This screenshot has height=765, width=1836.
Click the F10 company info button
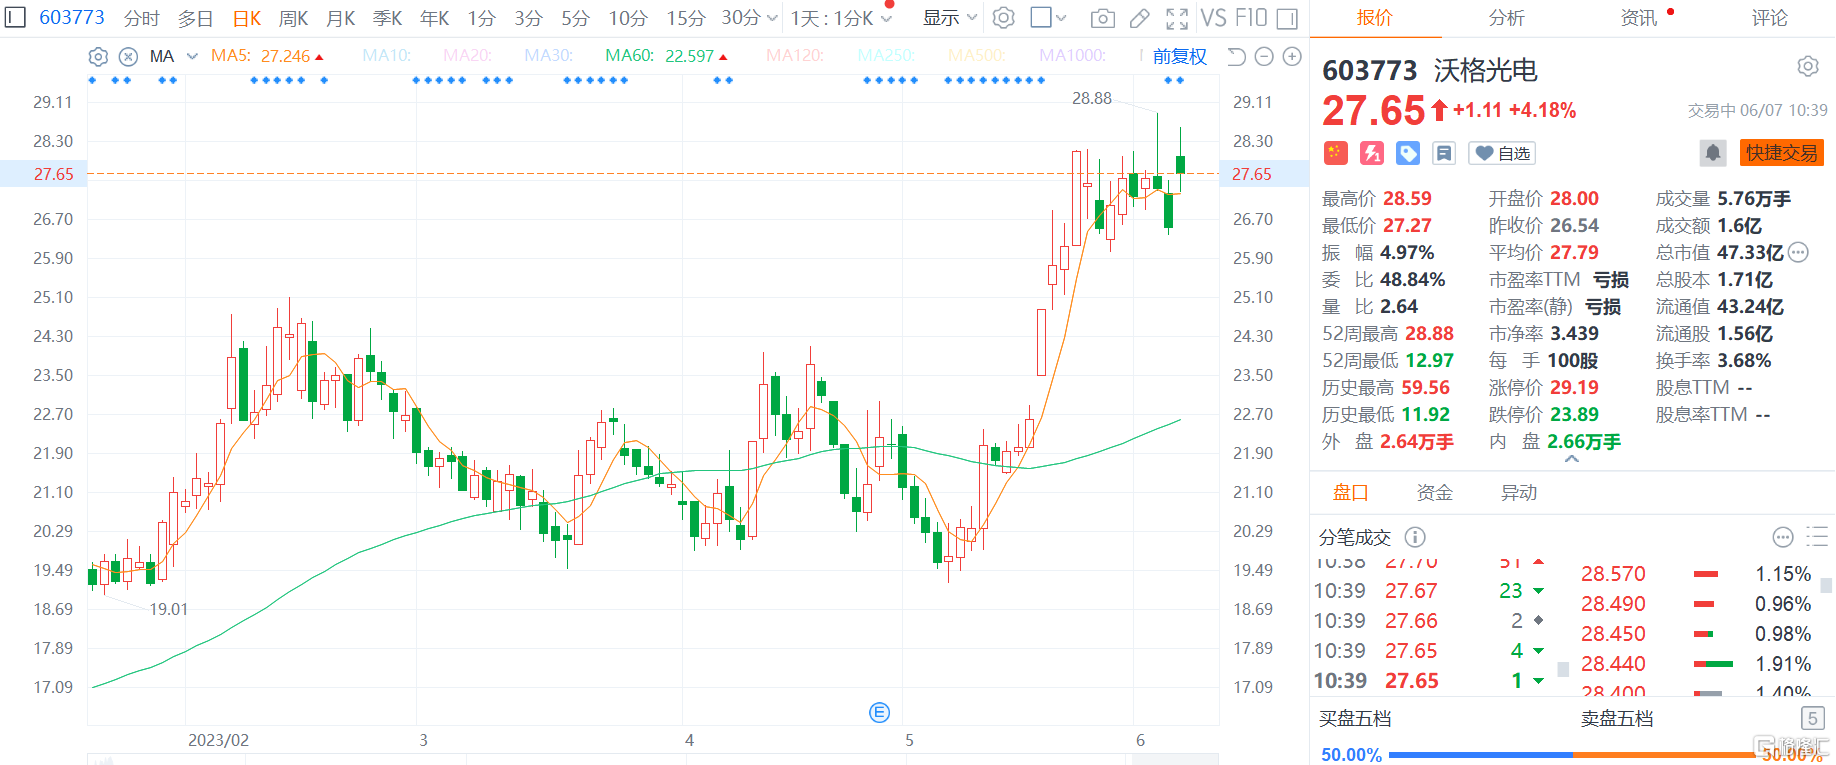pos(1250,18)
